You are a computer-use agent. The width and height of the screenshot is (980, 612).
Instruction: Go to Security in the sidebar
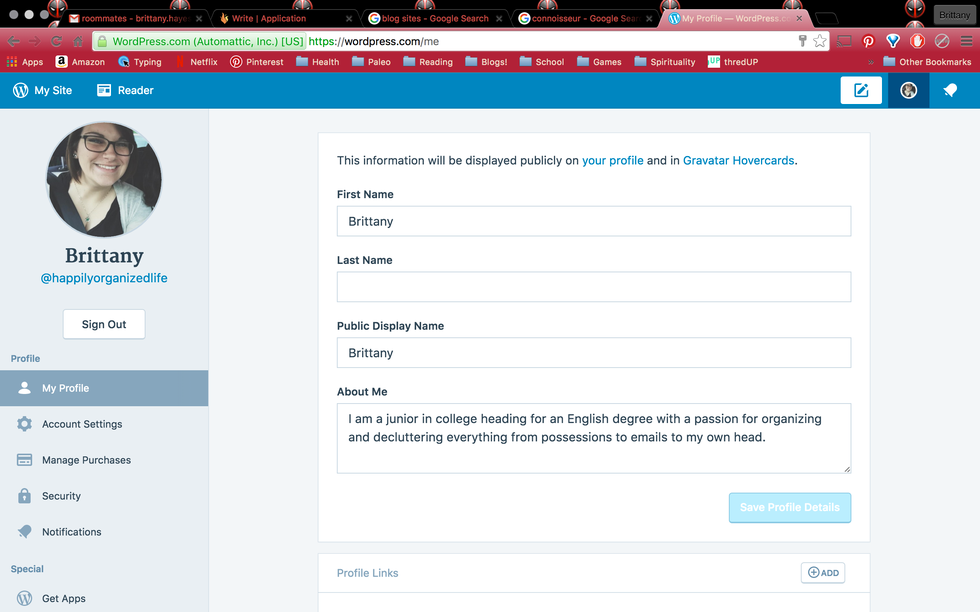pyautogui.click(x=61, y=496)
